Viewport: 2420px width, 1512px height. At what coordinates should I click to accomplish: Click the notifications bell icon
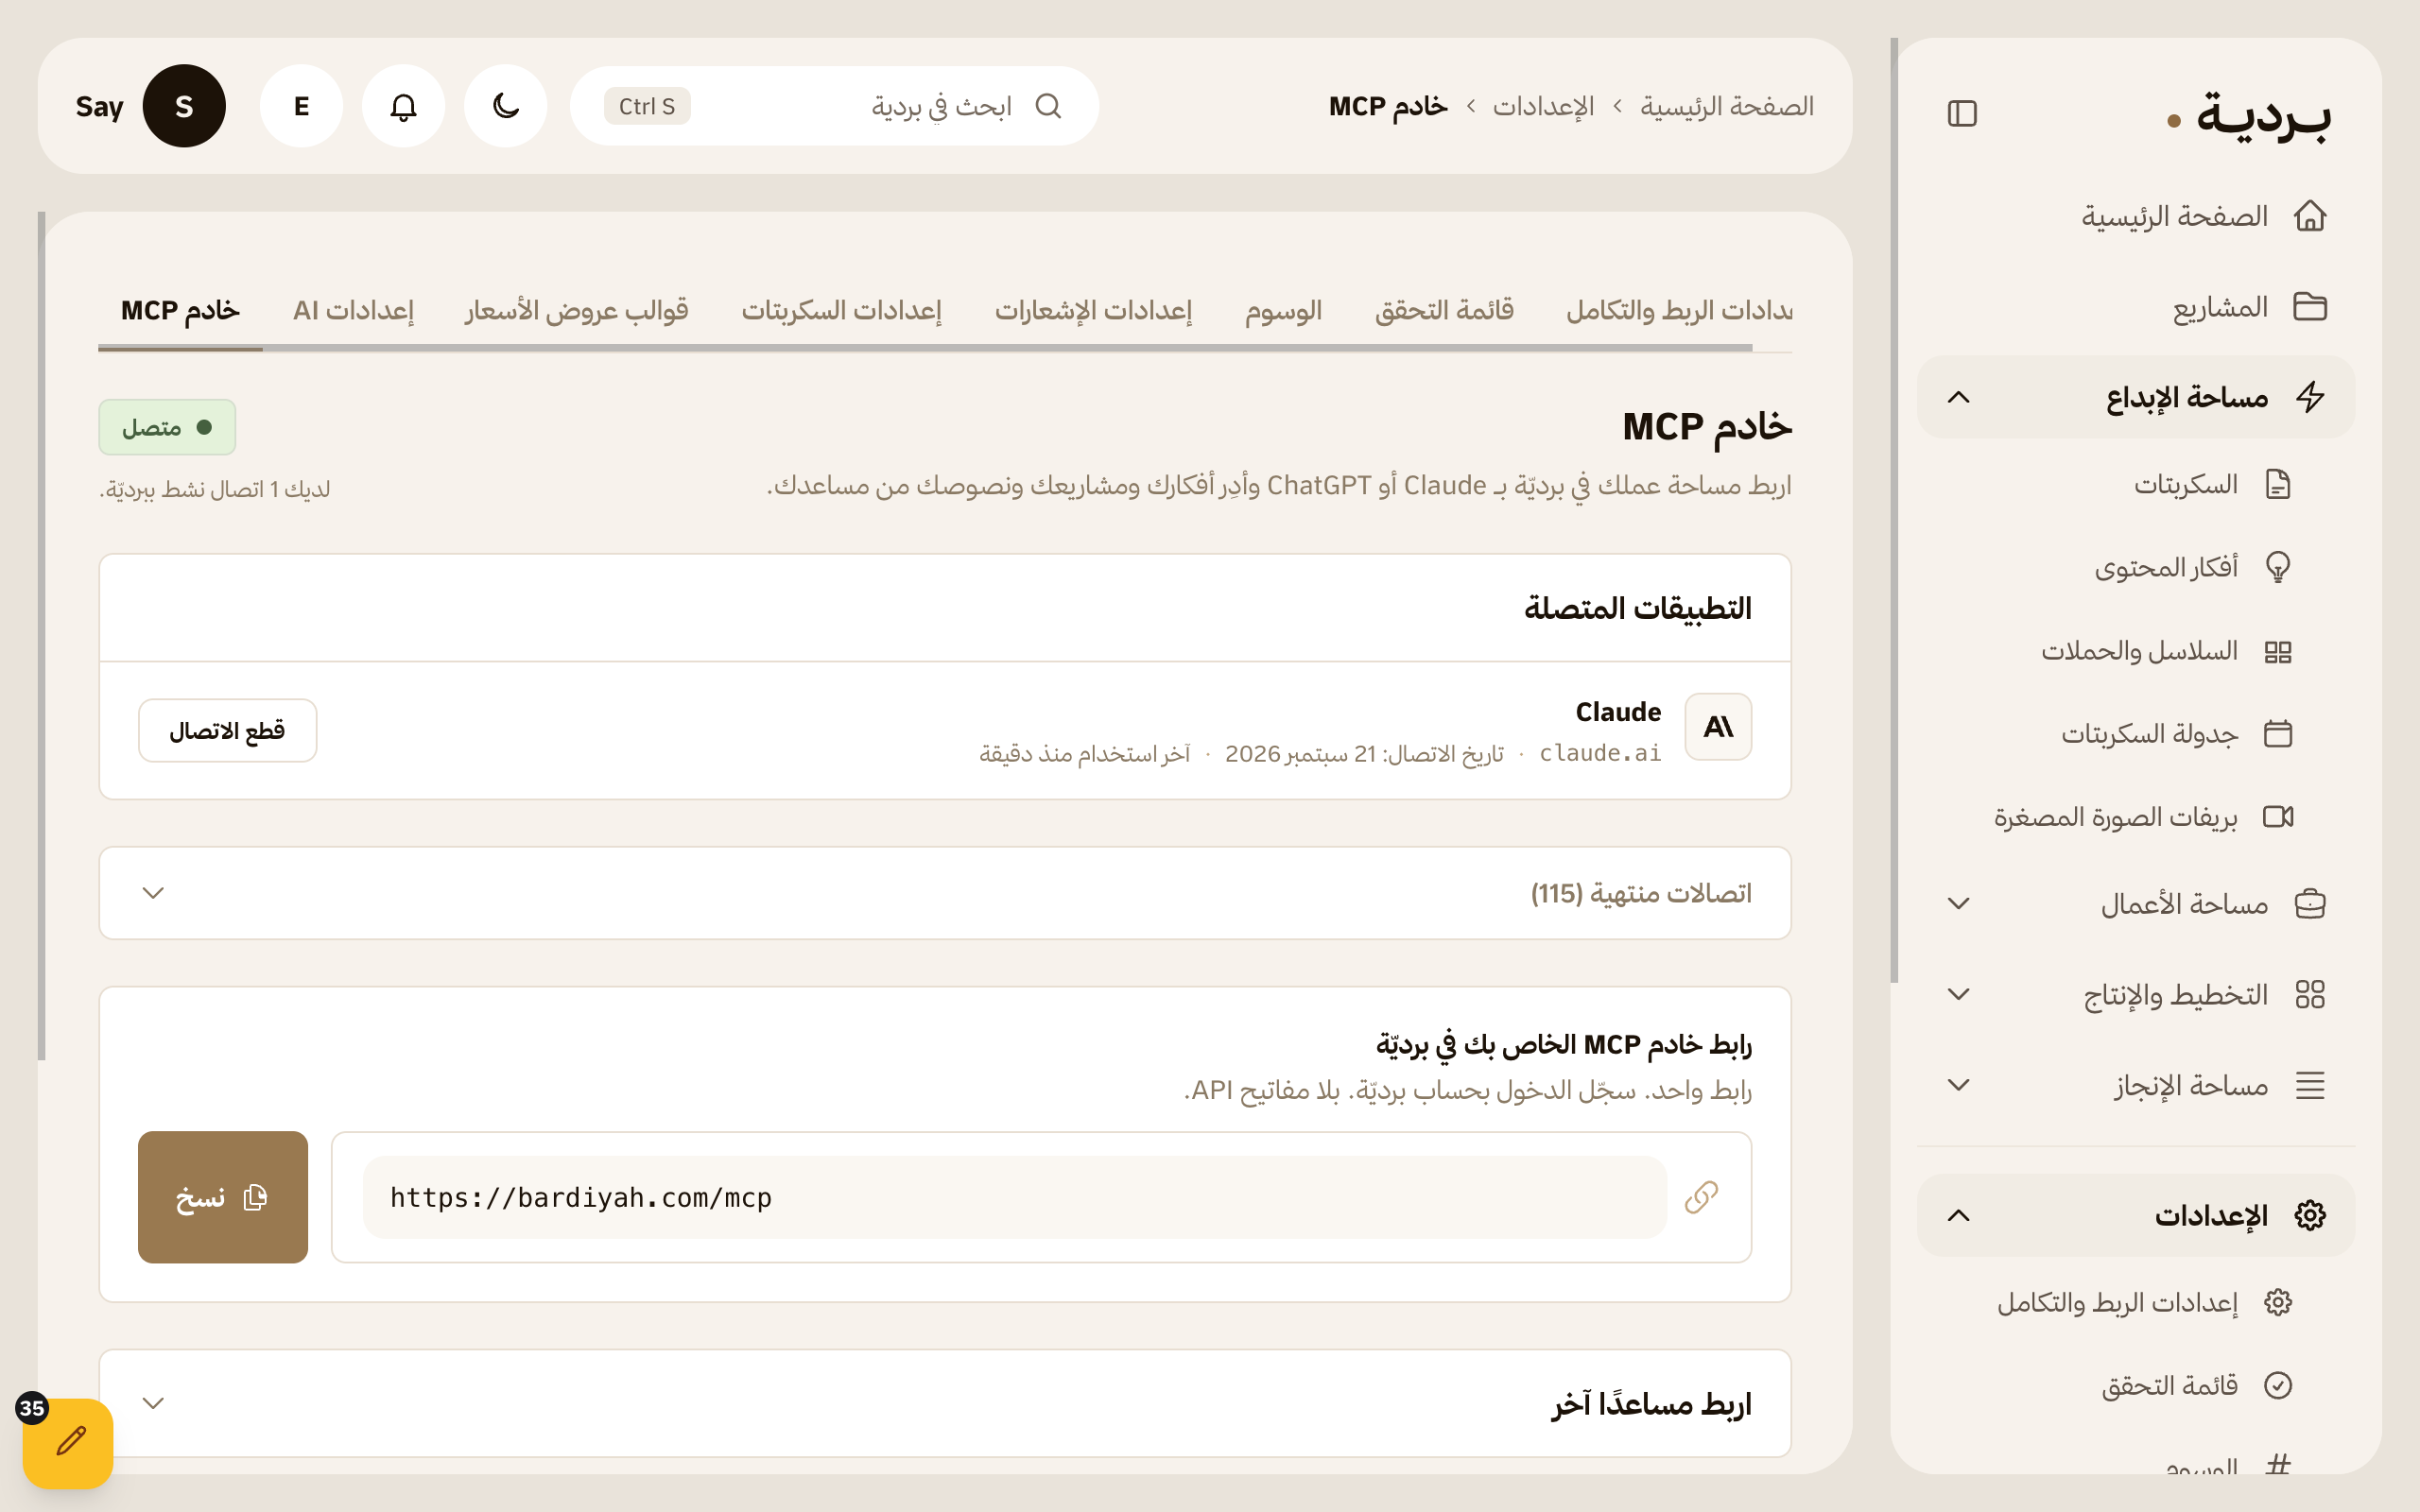click(403, 106)
